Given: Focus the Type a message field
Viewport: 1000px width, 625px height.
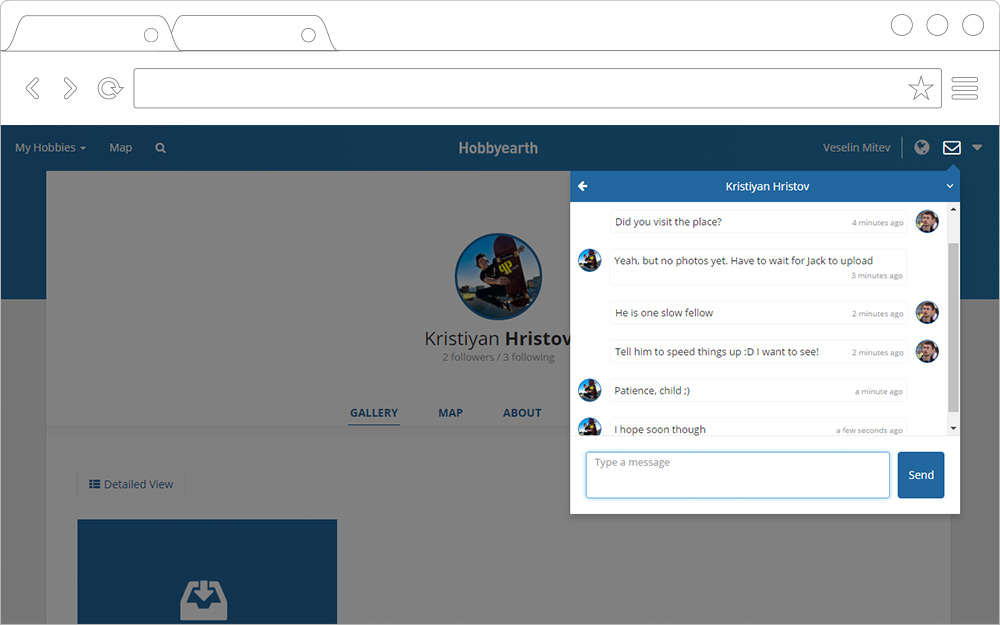Looking at the screenshot, I should coord(737,475).
